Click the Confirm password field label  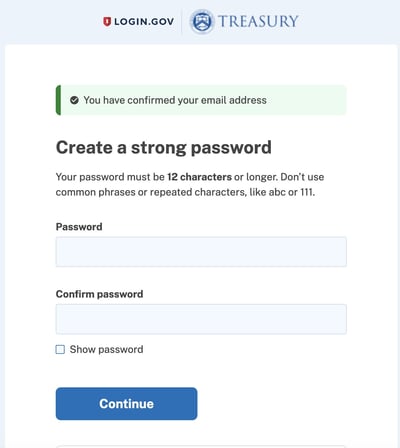99,294
